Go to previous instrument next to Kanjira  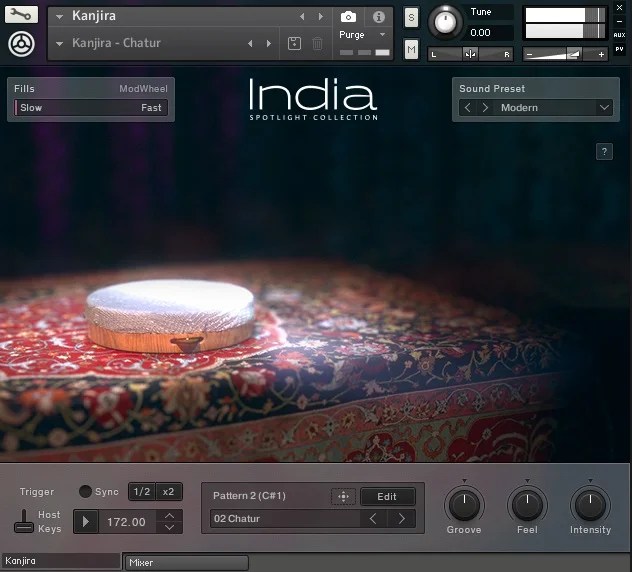[x=302, y=17]
